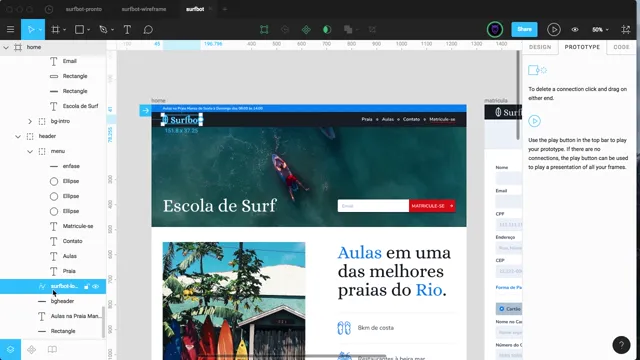
Task: Click the user avatar icon
Action: pyautogui.click(x=495, y=29)
